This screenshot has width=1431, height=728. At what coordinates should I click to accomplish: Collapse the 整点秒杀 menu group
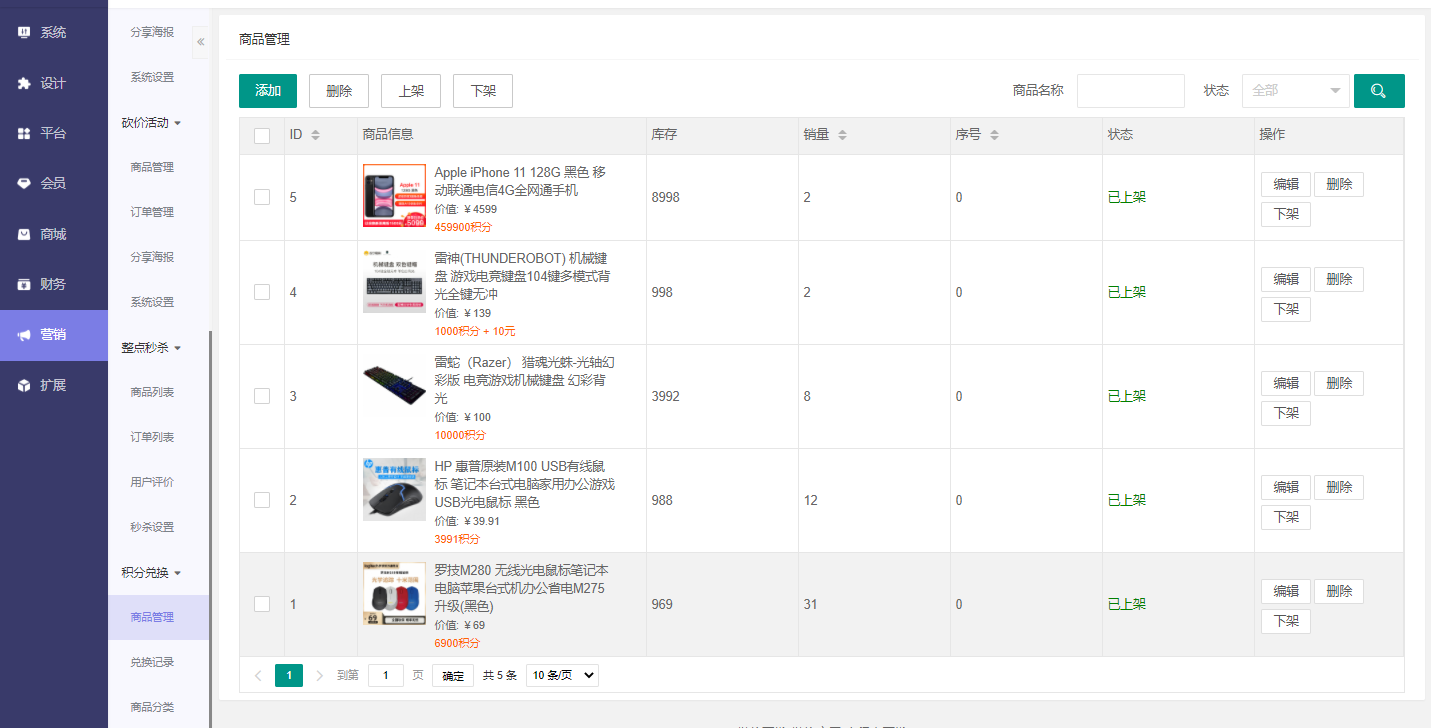click(x=151, y=348)
